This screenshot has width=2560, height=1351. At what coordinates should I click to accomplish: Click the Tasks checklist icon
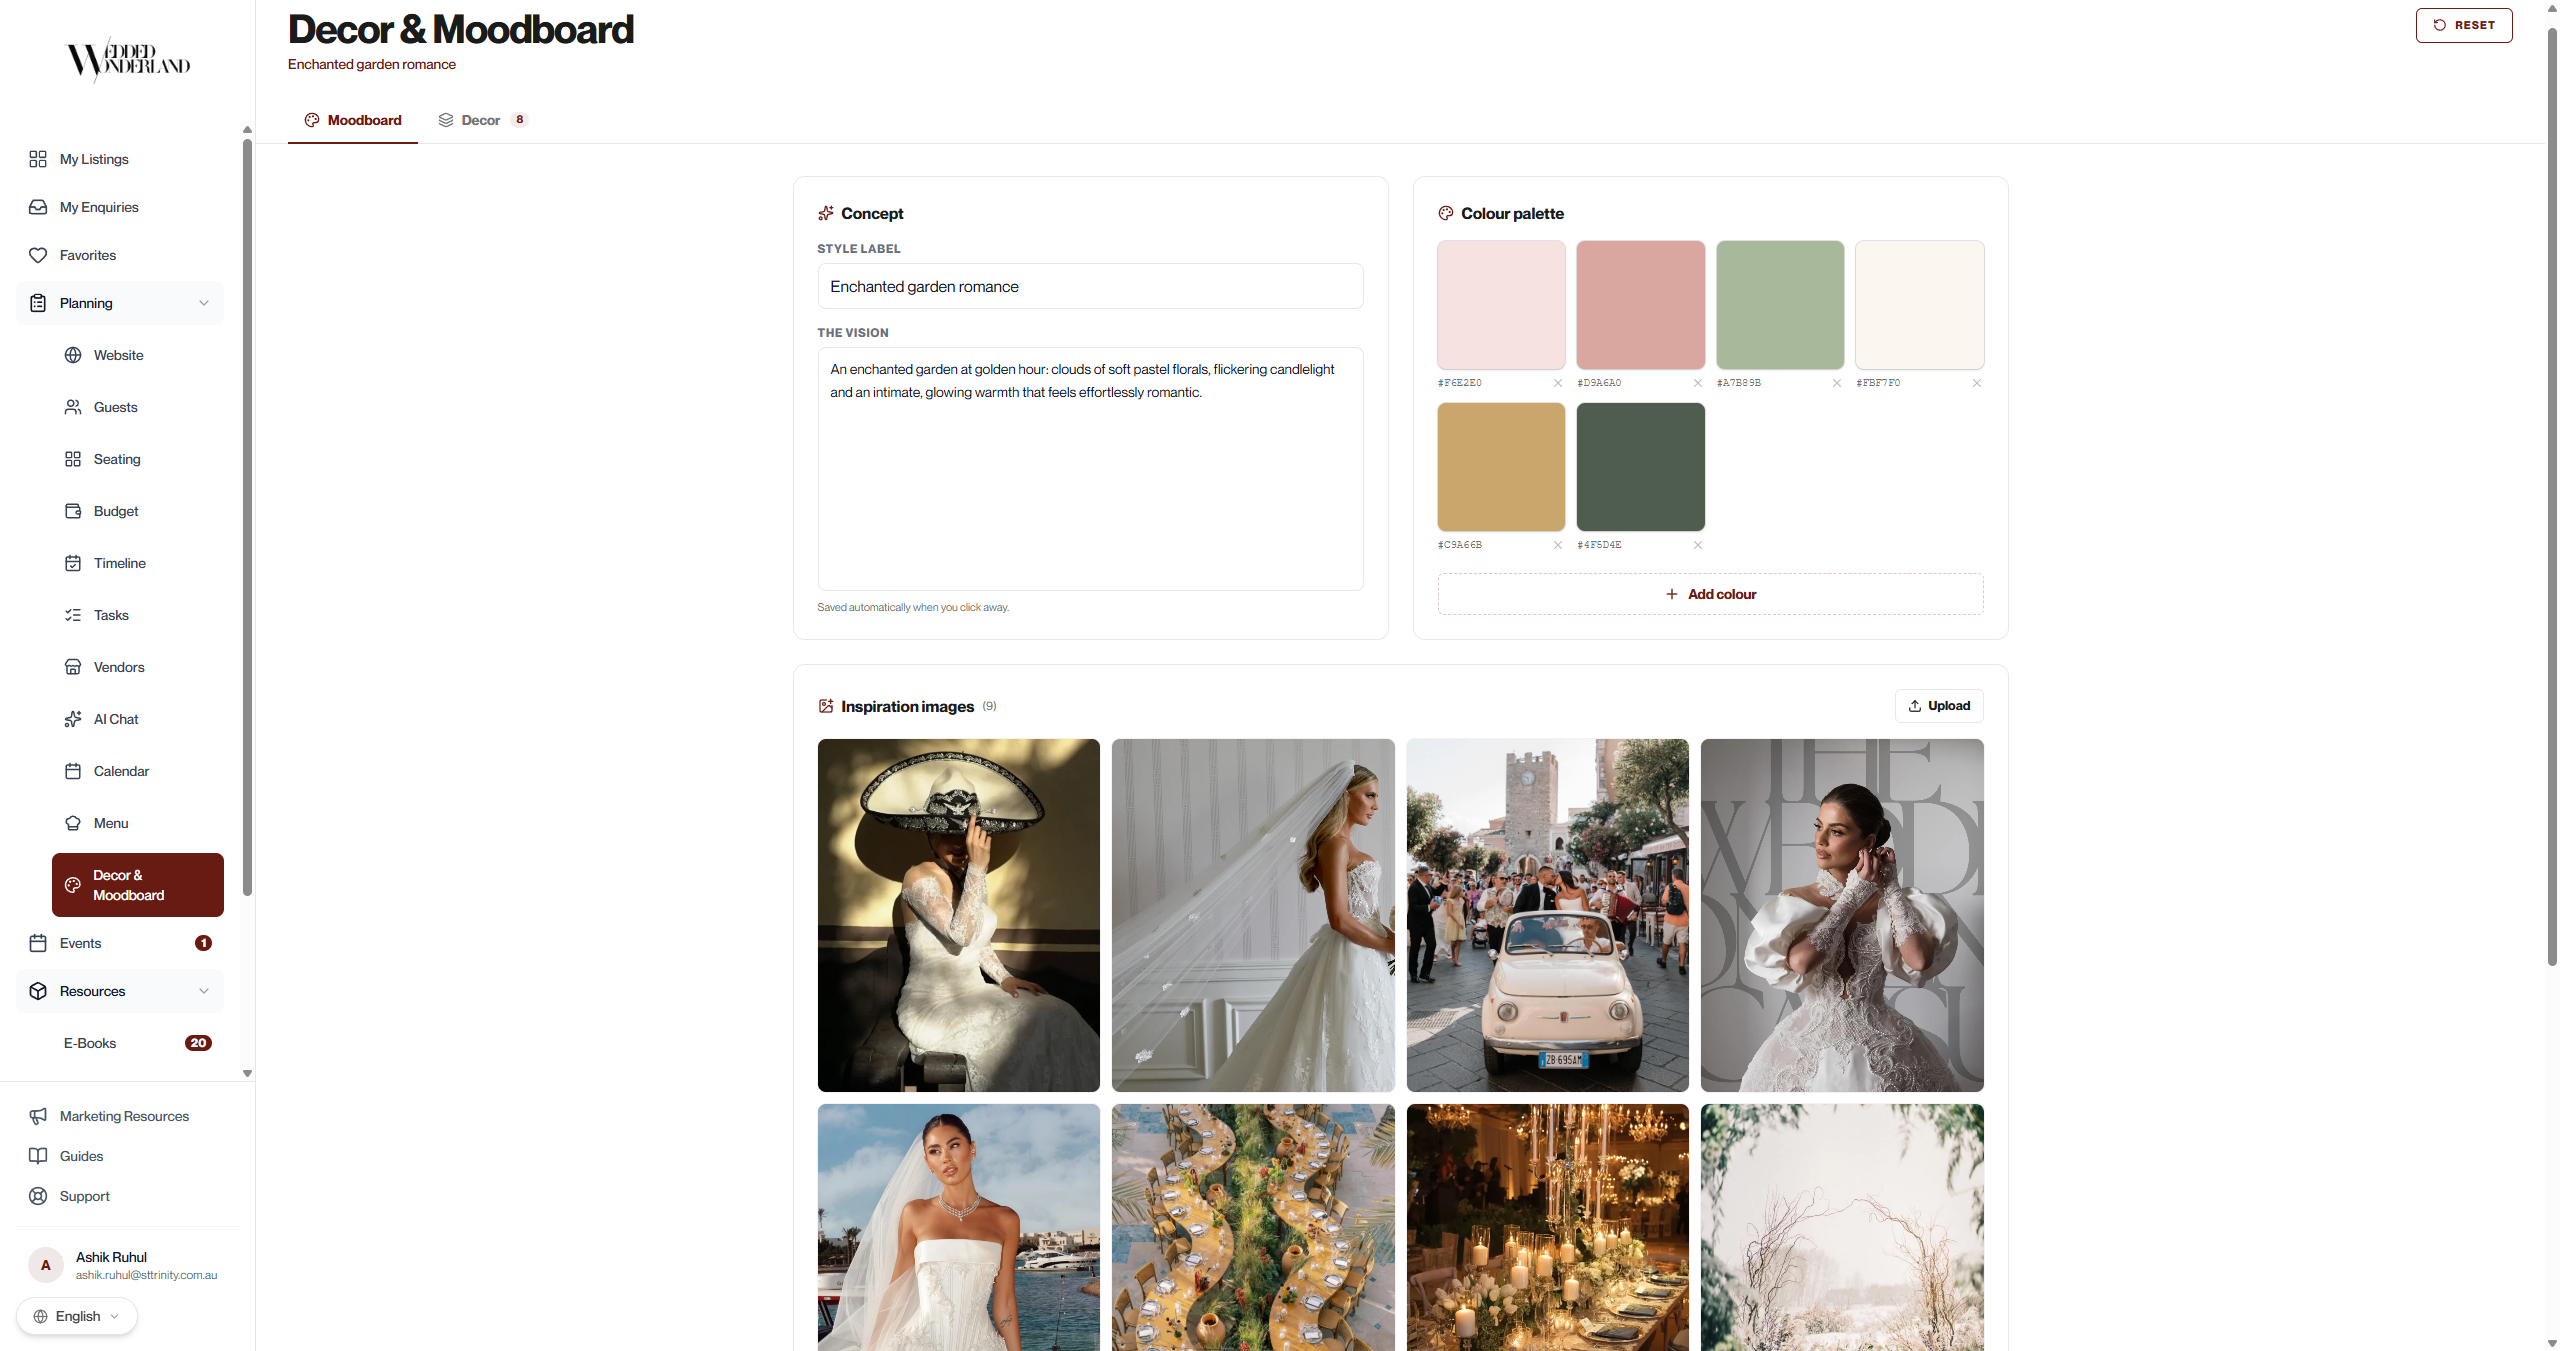click(73, 615)
